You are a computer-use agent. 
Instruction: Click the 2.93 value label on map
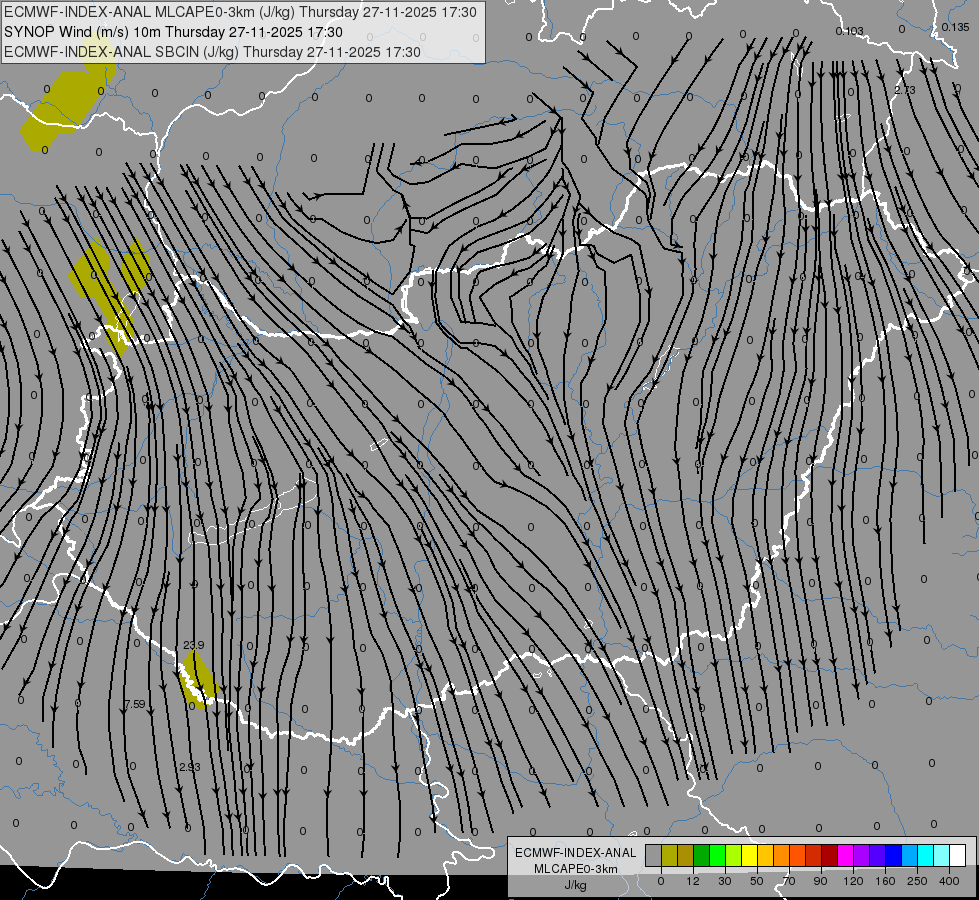190,767
